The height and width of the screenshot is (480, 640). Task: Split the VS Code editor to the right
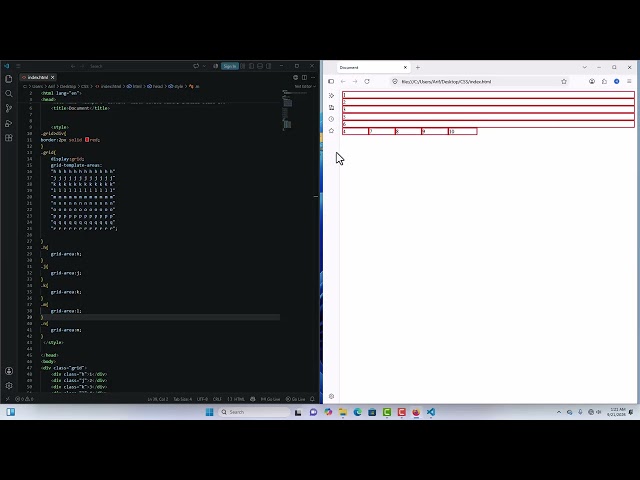(x=304, y=77)
